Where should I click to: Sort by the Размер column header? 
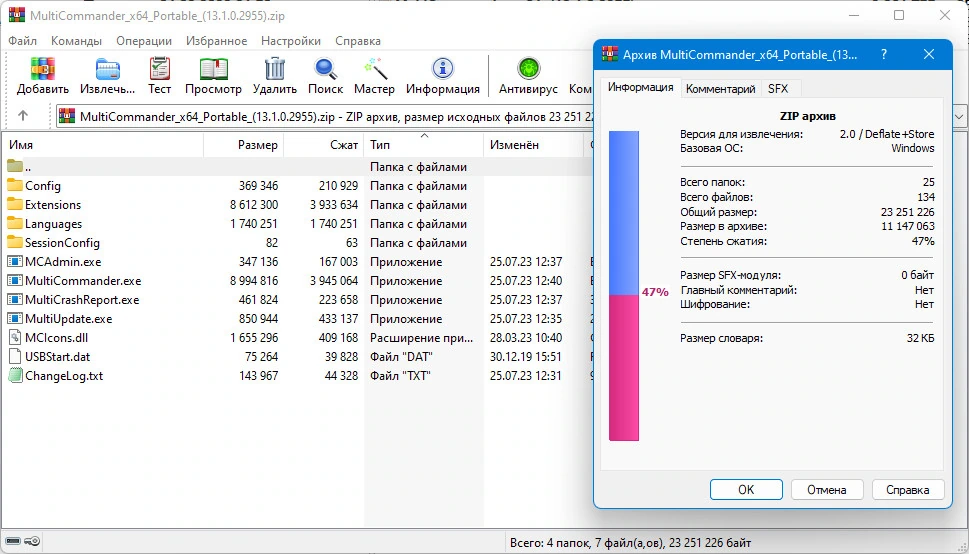[243, 145]
